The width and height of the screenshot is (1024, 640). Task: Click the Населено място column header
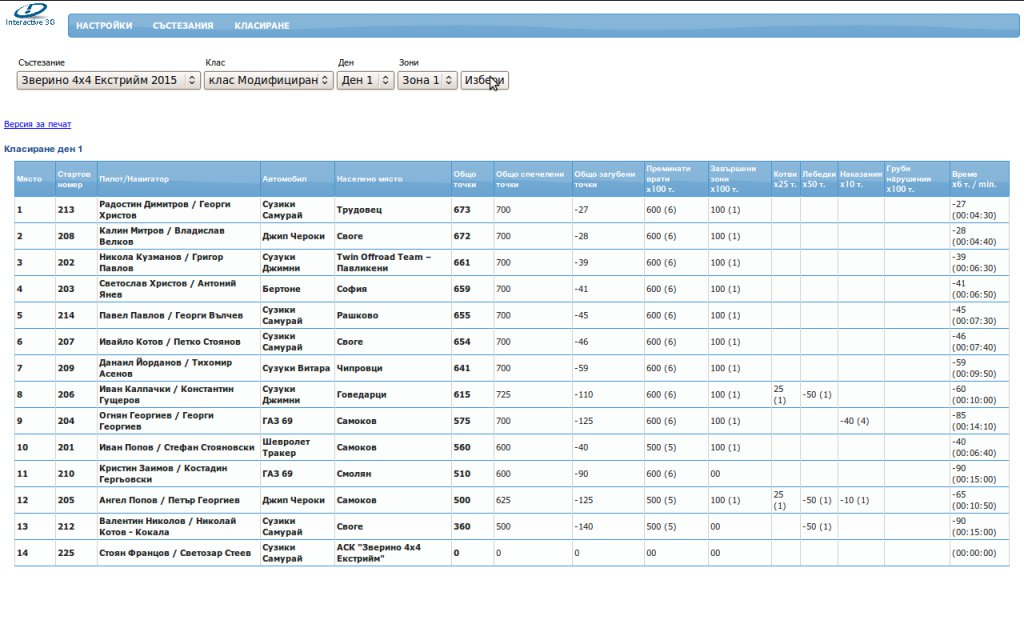[x=370, y=179]
